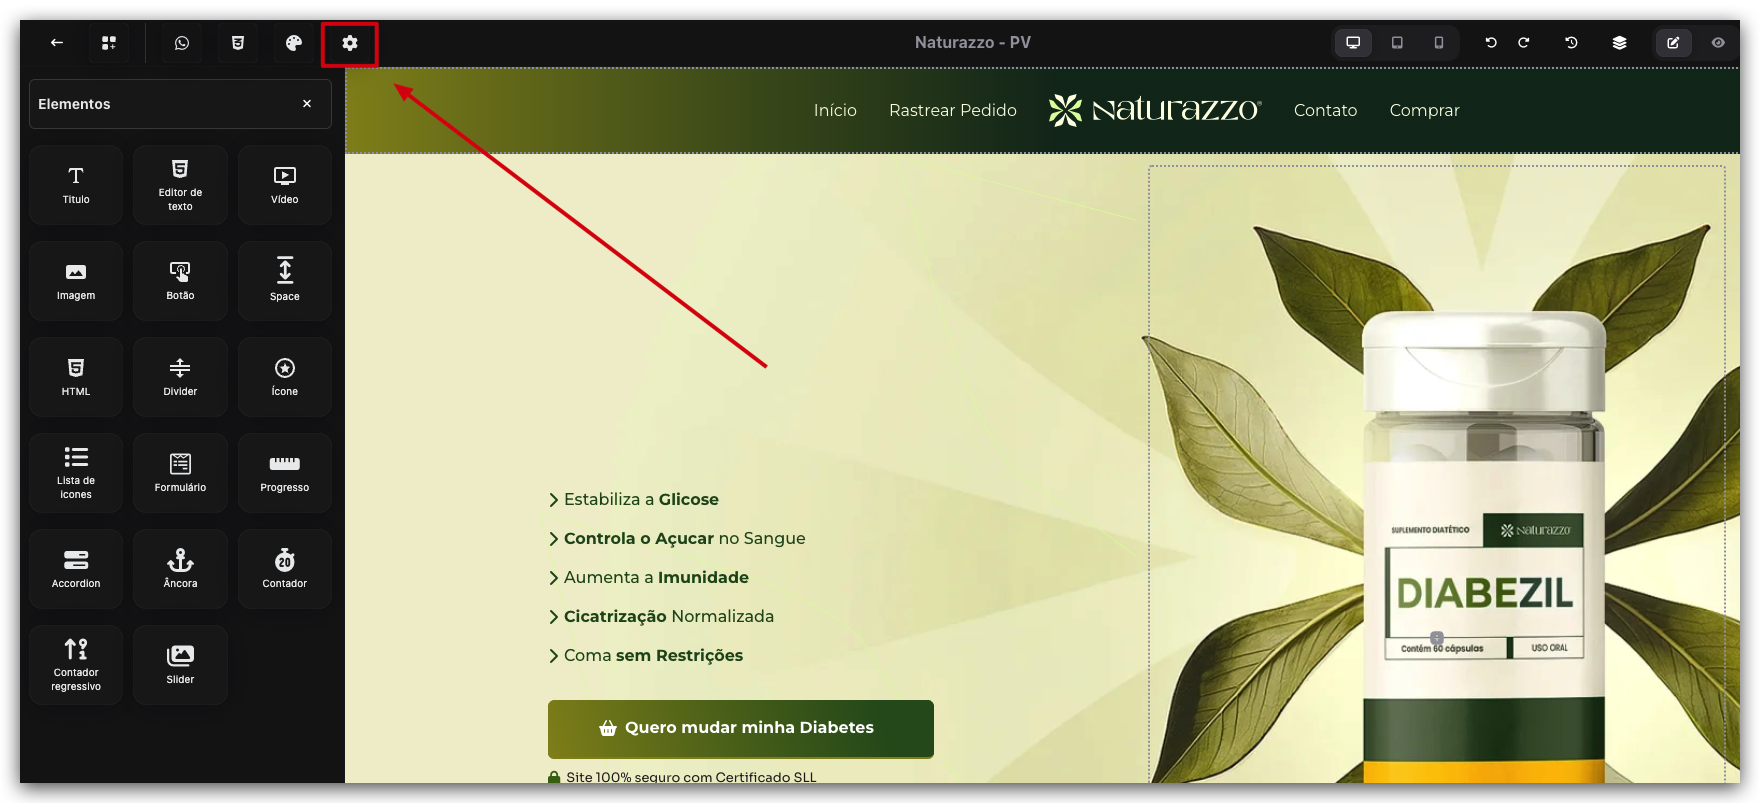
Task: Redo the last change
Action: point(1524,43)
